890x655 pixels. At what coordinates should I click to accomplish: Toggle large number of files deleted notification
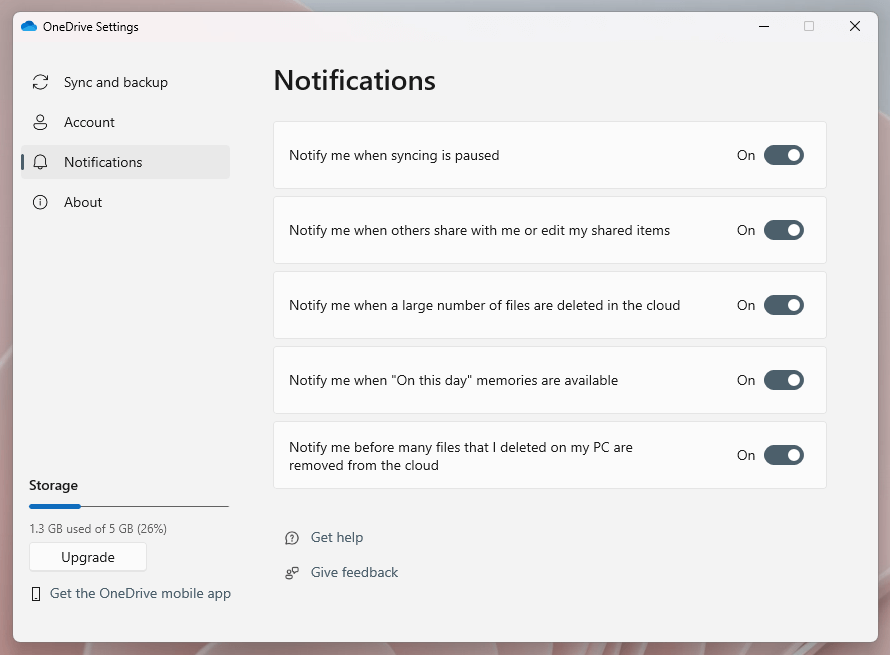[783, 305]
